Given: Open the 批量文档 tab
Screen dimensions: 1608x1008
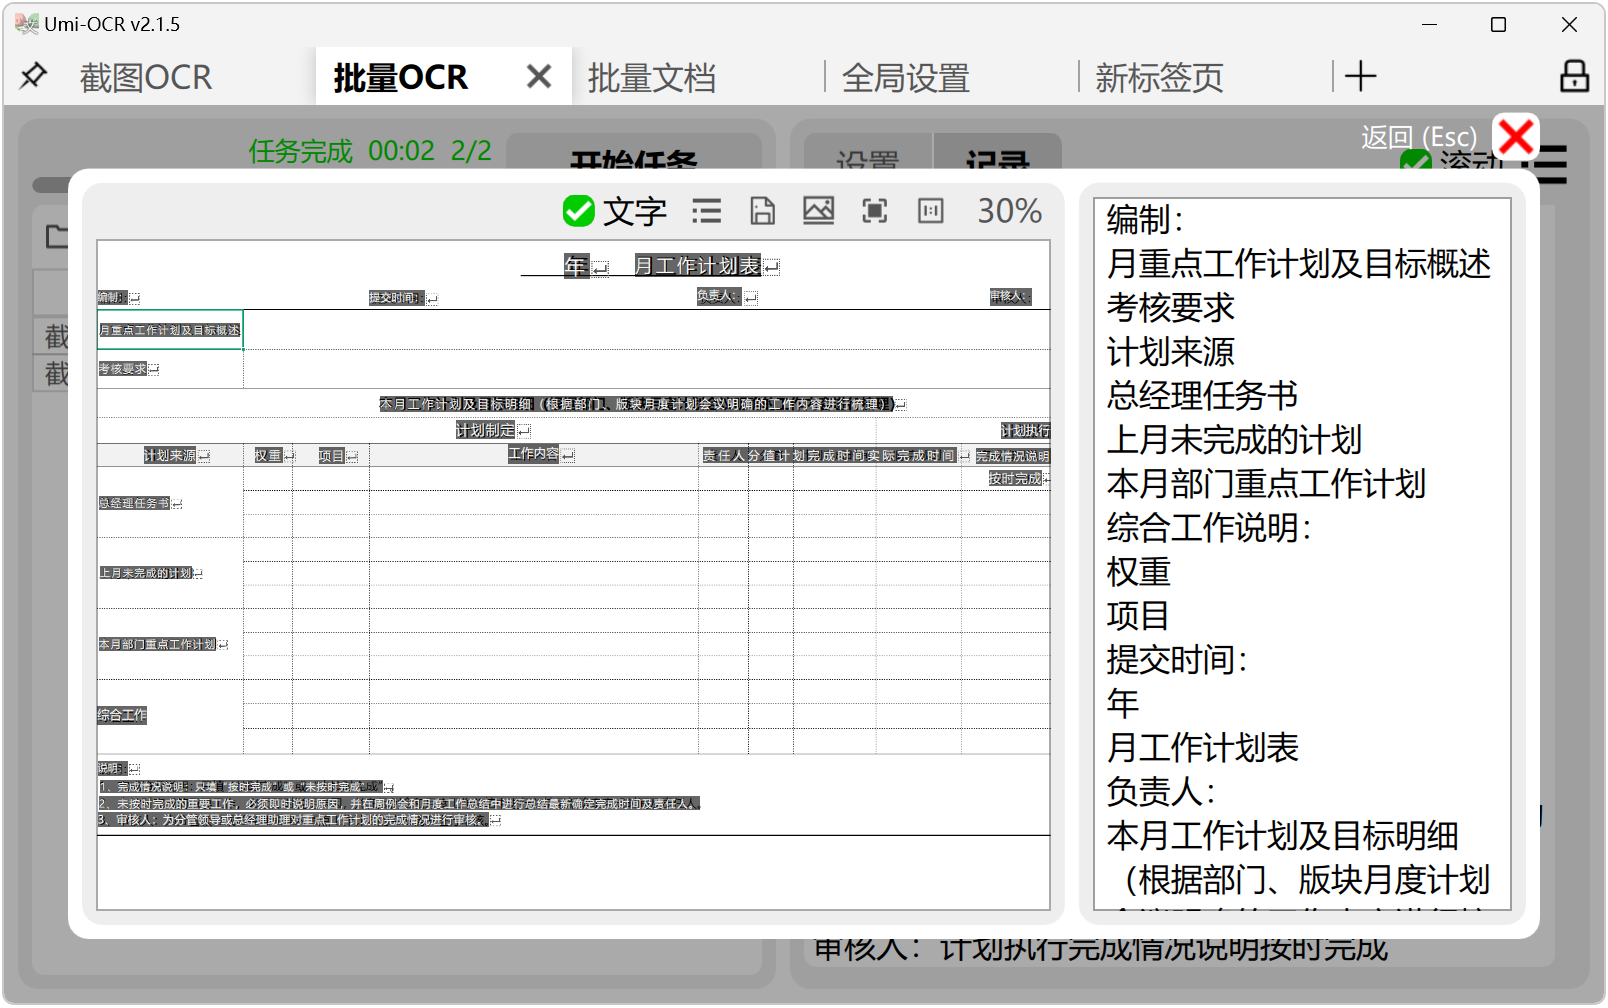Looking at the screenshot, I should 652,77.
